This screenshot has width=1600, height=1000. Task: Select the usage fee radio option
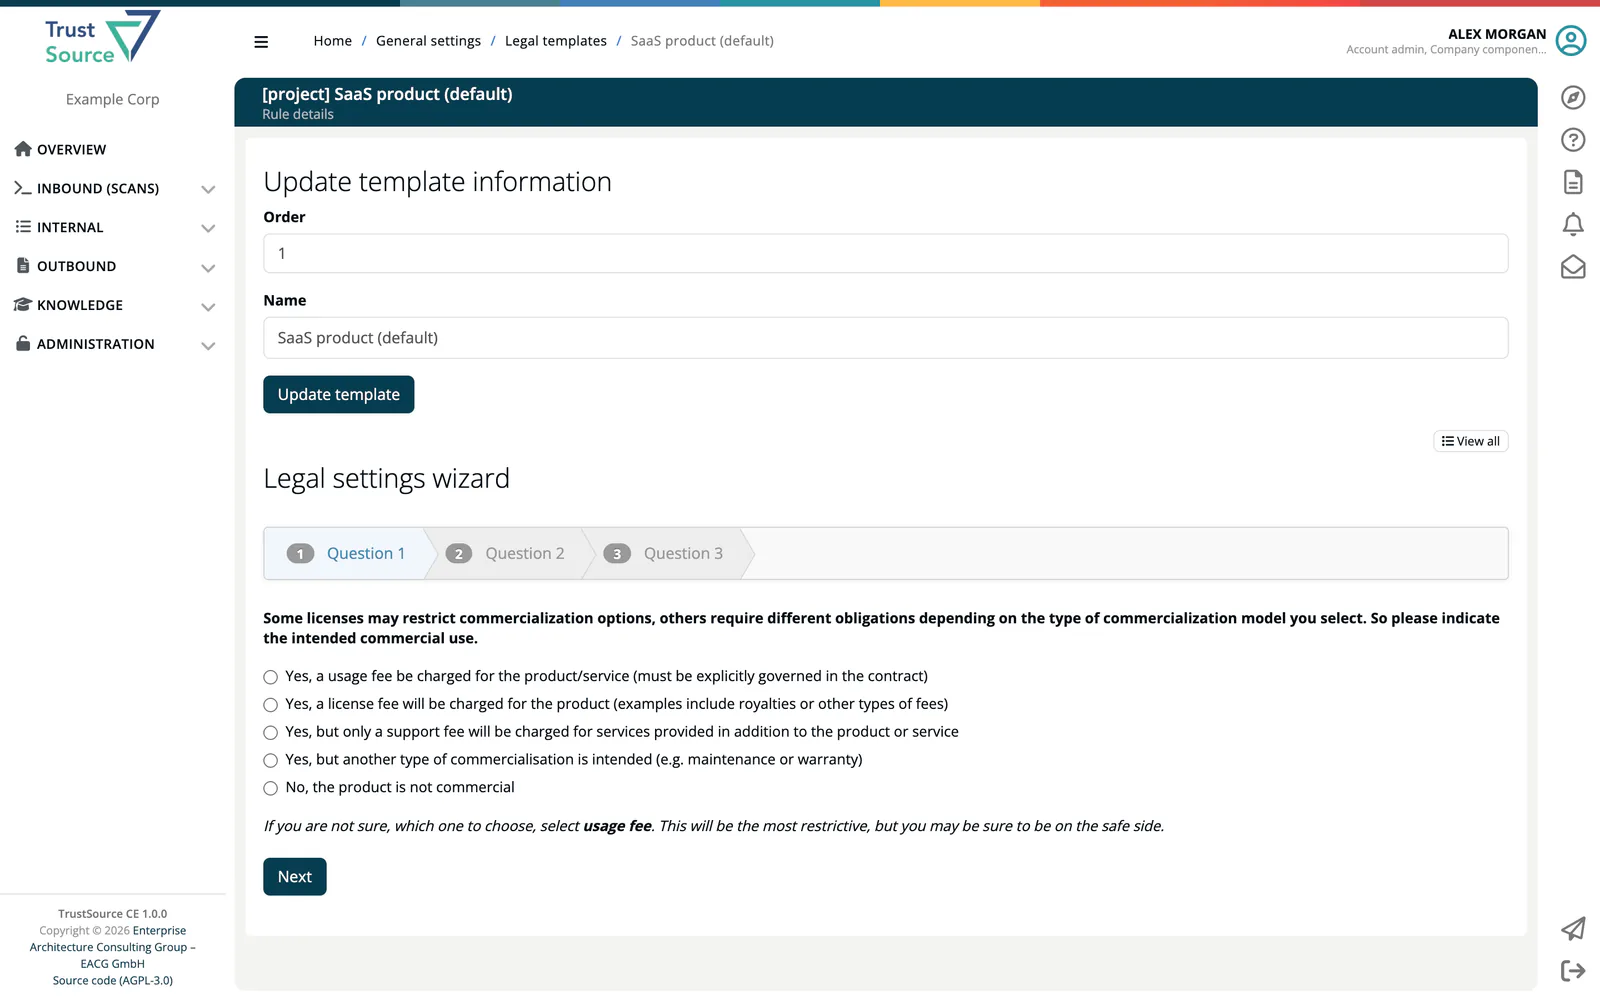click(270, 677)
